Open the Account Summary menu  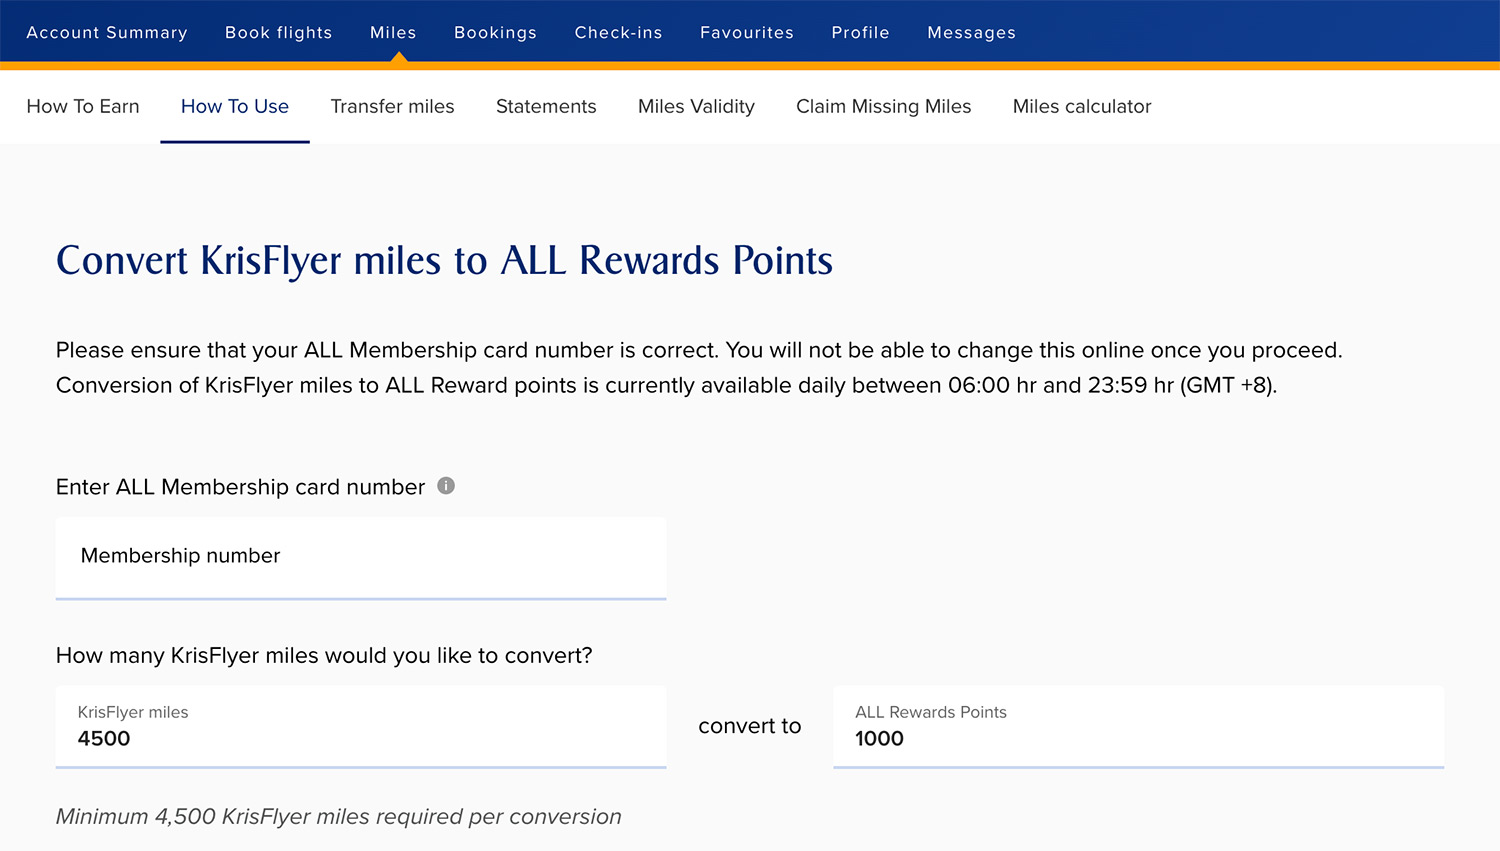point(107,32)
